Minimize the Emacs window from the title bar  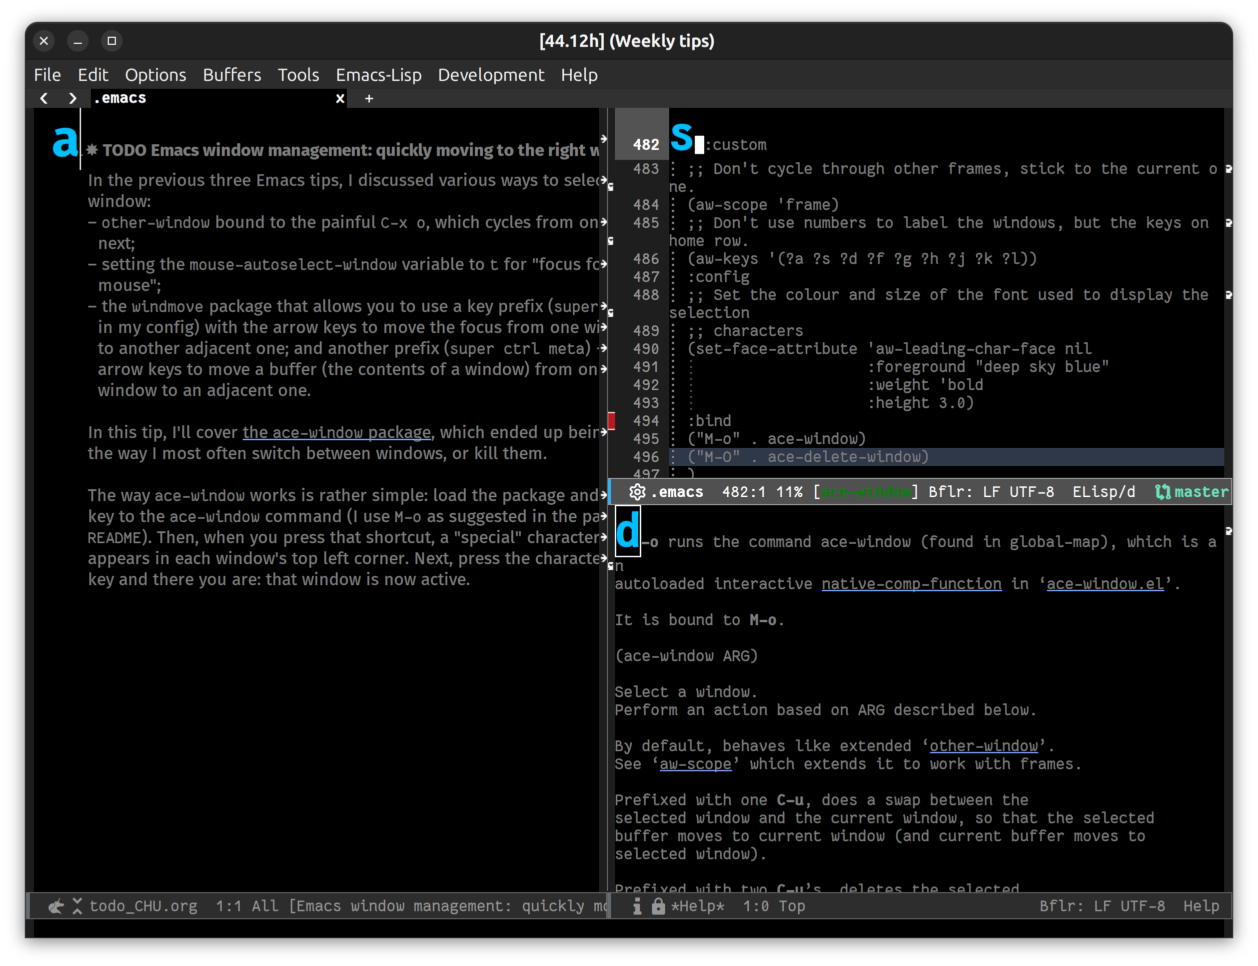pyautogui.click(x=78, y=41)
